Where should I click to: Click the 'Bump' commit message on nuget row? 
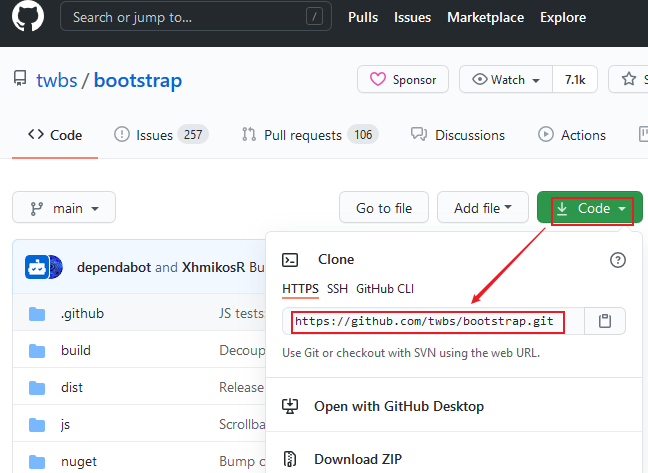[242, 461]
